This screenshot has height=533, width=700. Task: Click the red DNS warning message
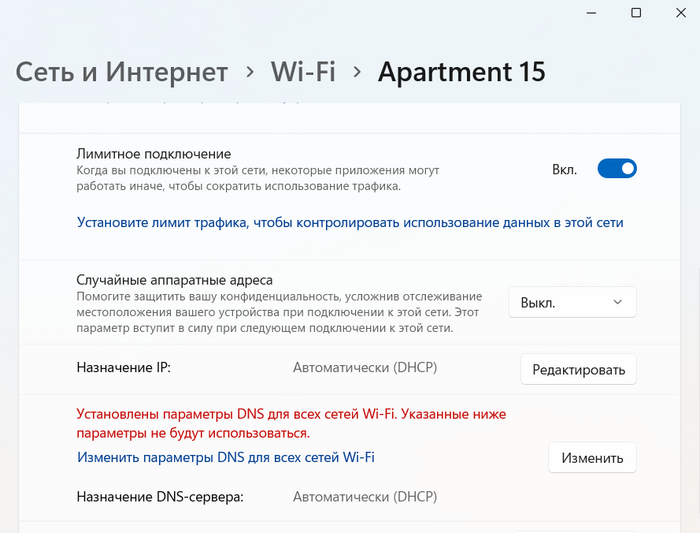tap(291, 424)
